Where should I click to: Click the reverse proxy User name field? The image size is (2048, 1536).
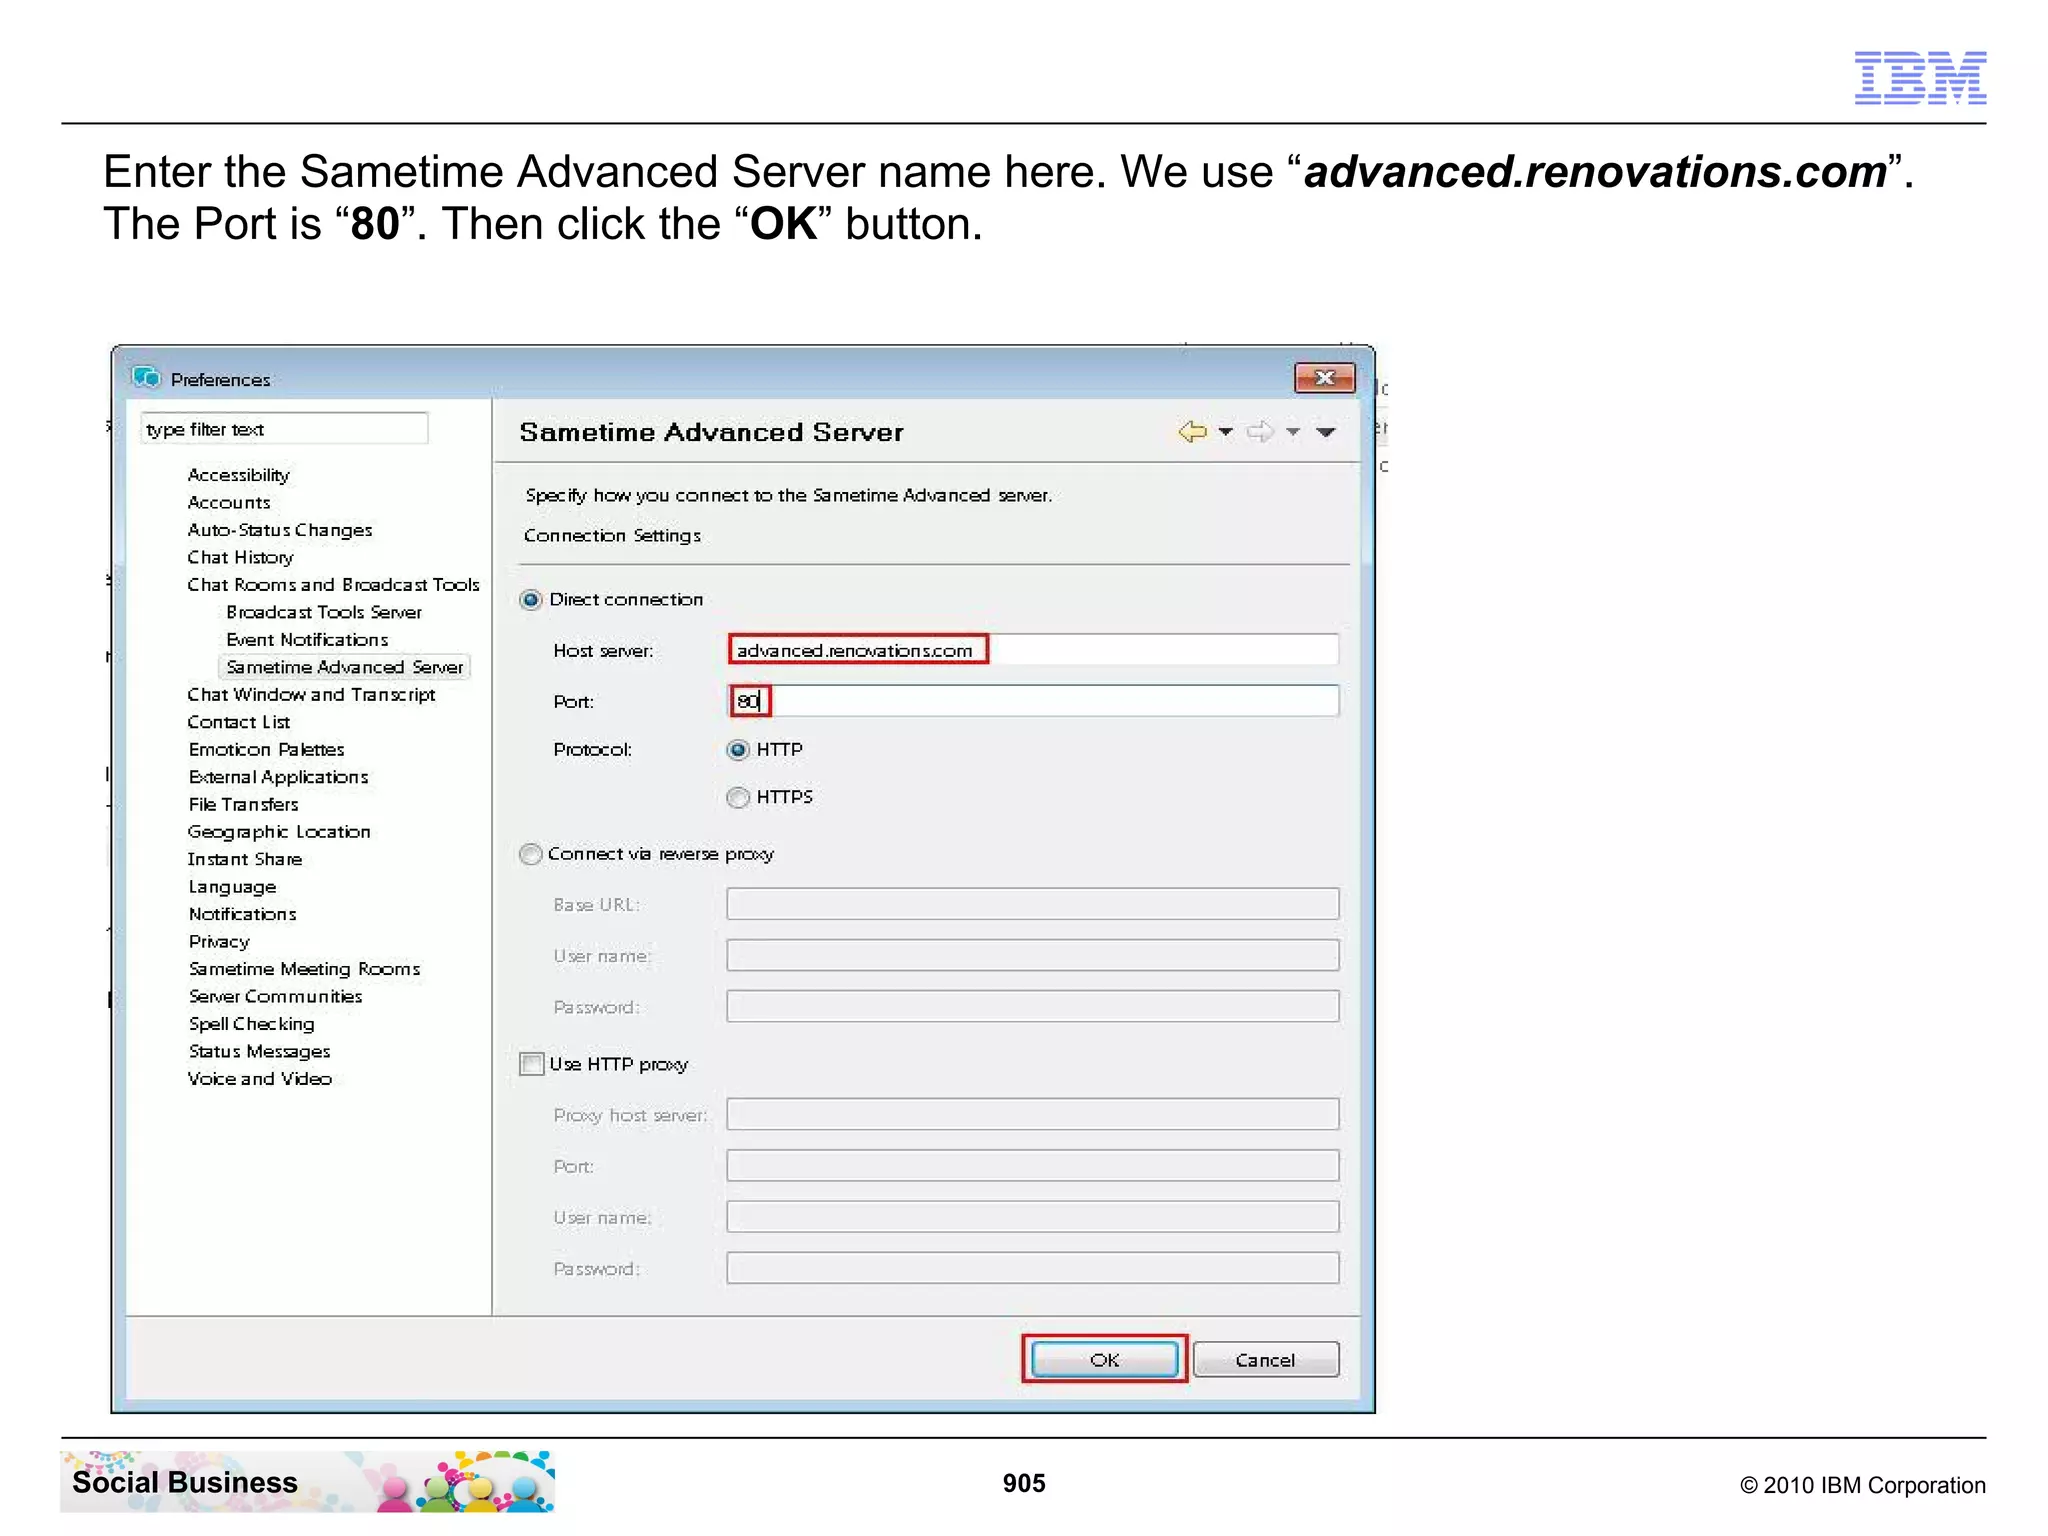1033,955
